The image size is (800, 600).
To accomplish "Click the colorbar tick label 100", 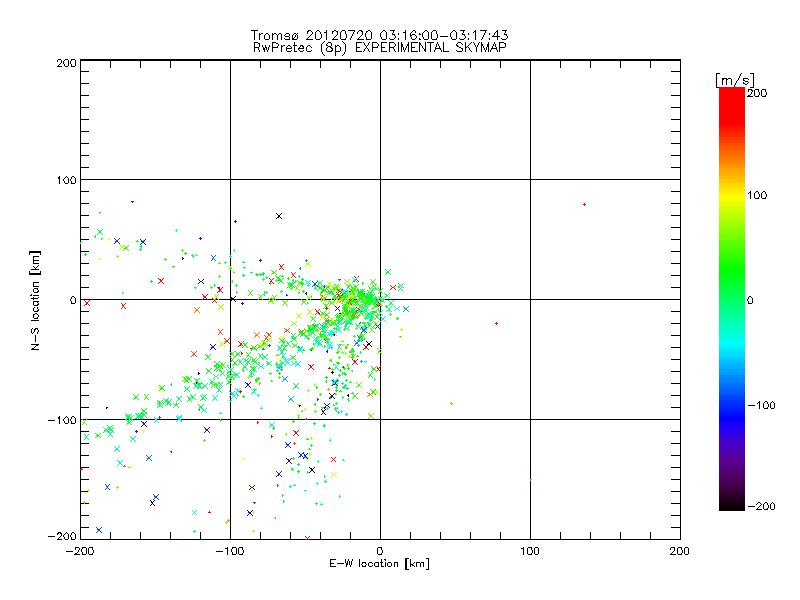I will 756,195.
